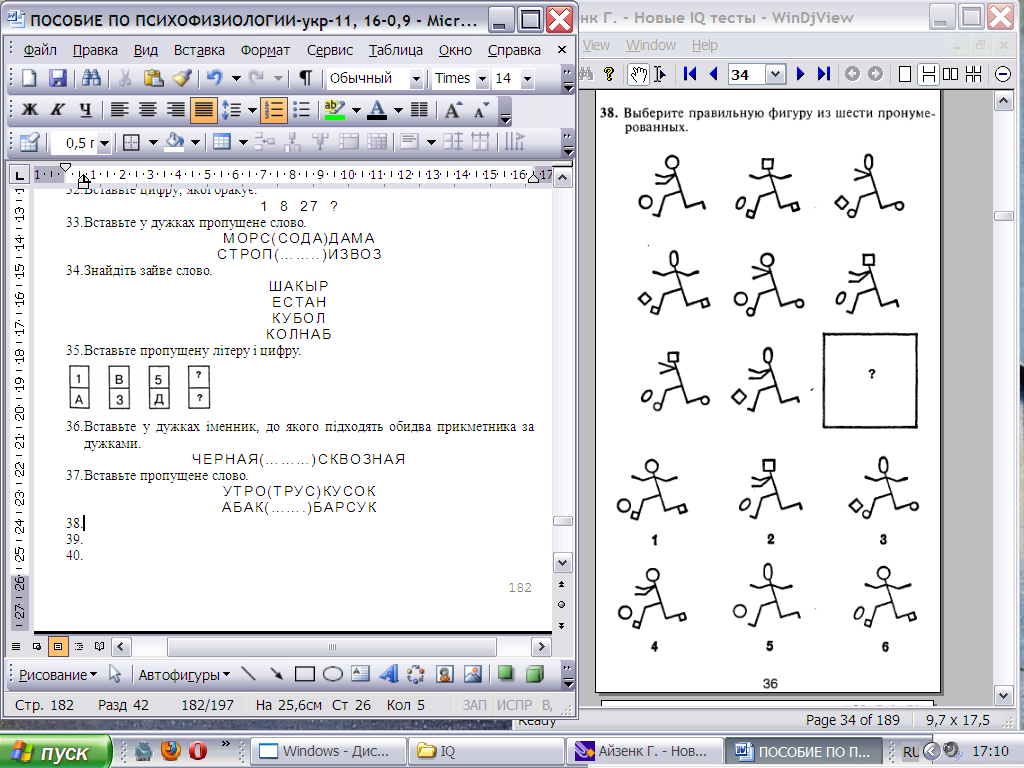Click the select objects pointer icon
1024x768 pixels.
[x=115, y=674]
